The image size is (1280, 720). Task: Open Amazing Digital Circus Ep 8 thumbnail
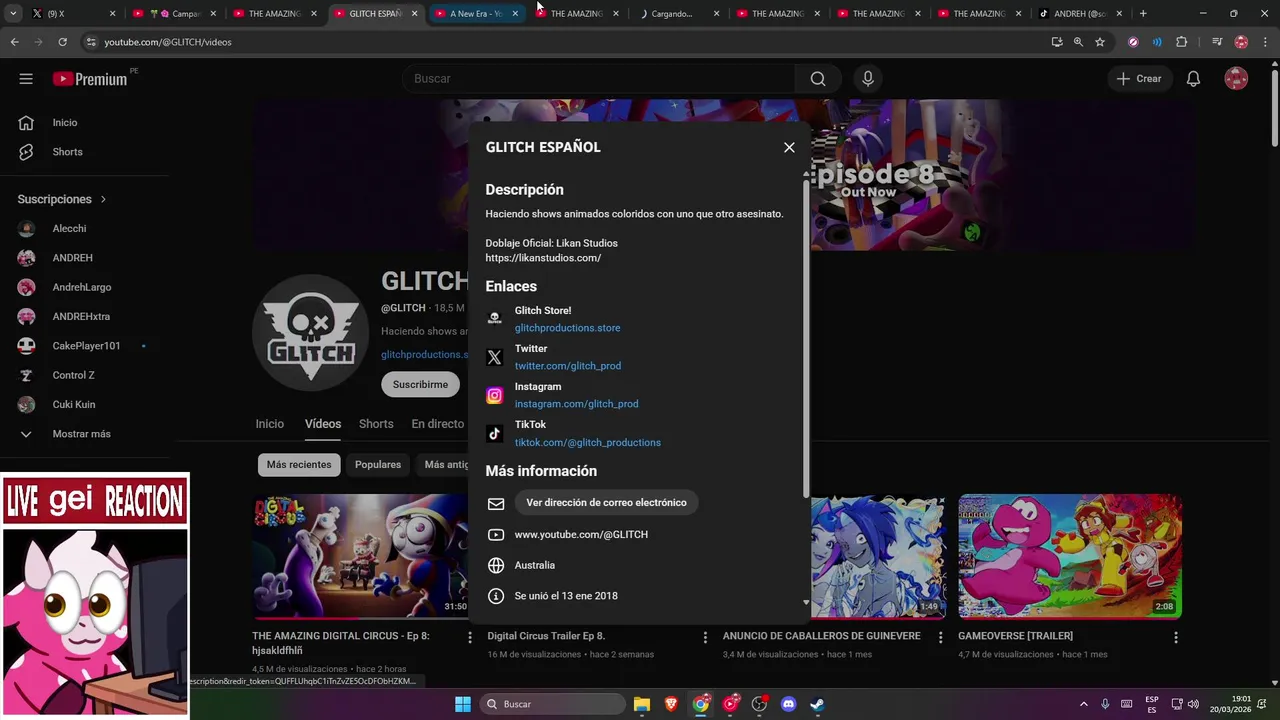coord(360,556)
